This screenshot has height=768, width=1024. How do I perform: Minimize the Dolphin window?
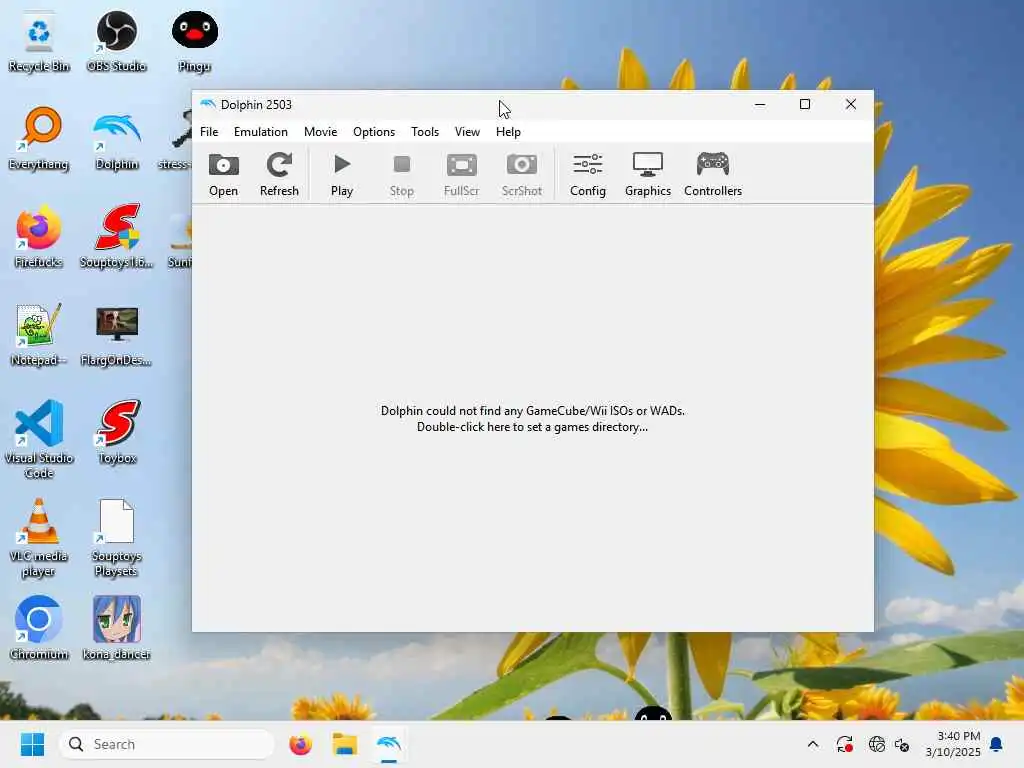click(x=760, y=104)
